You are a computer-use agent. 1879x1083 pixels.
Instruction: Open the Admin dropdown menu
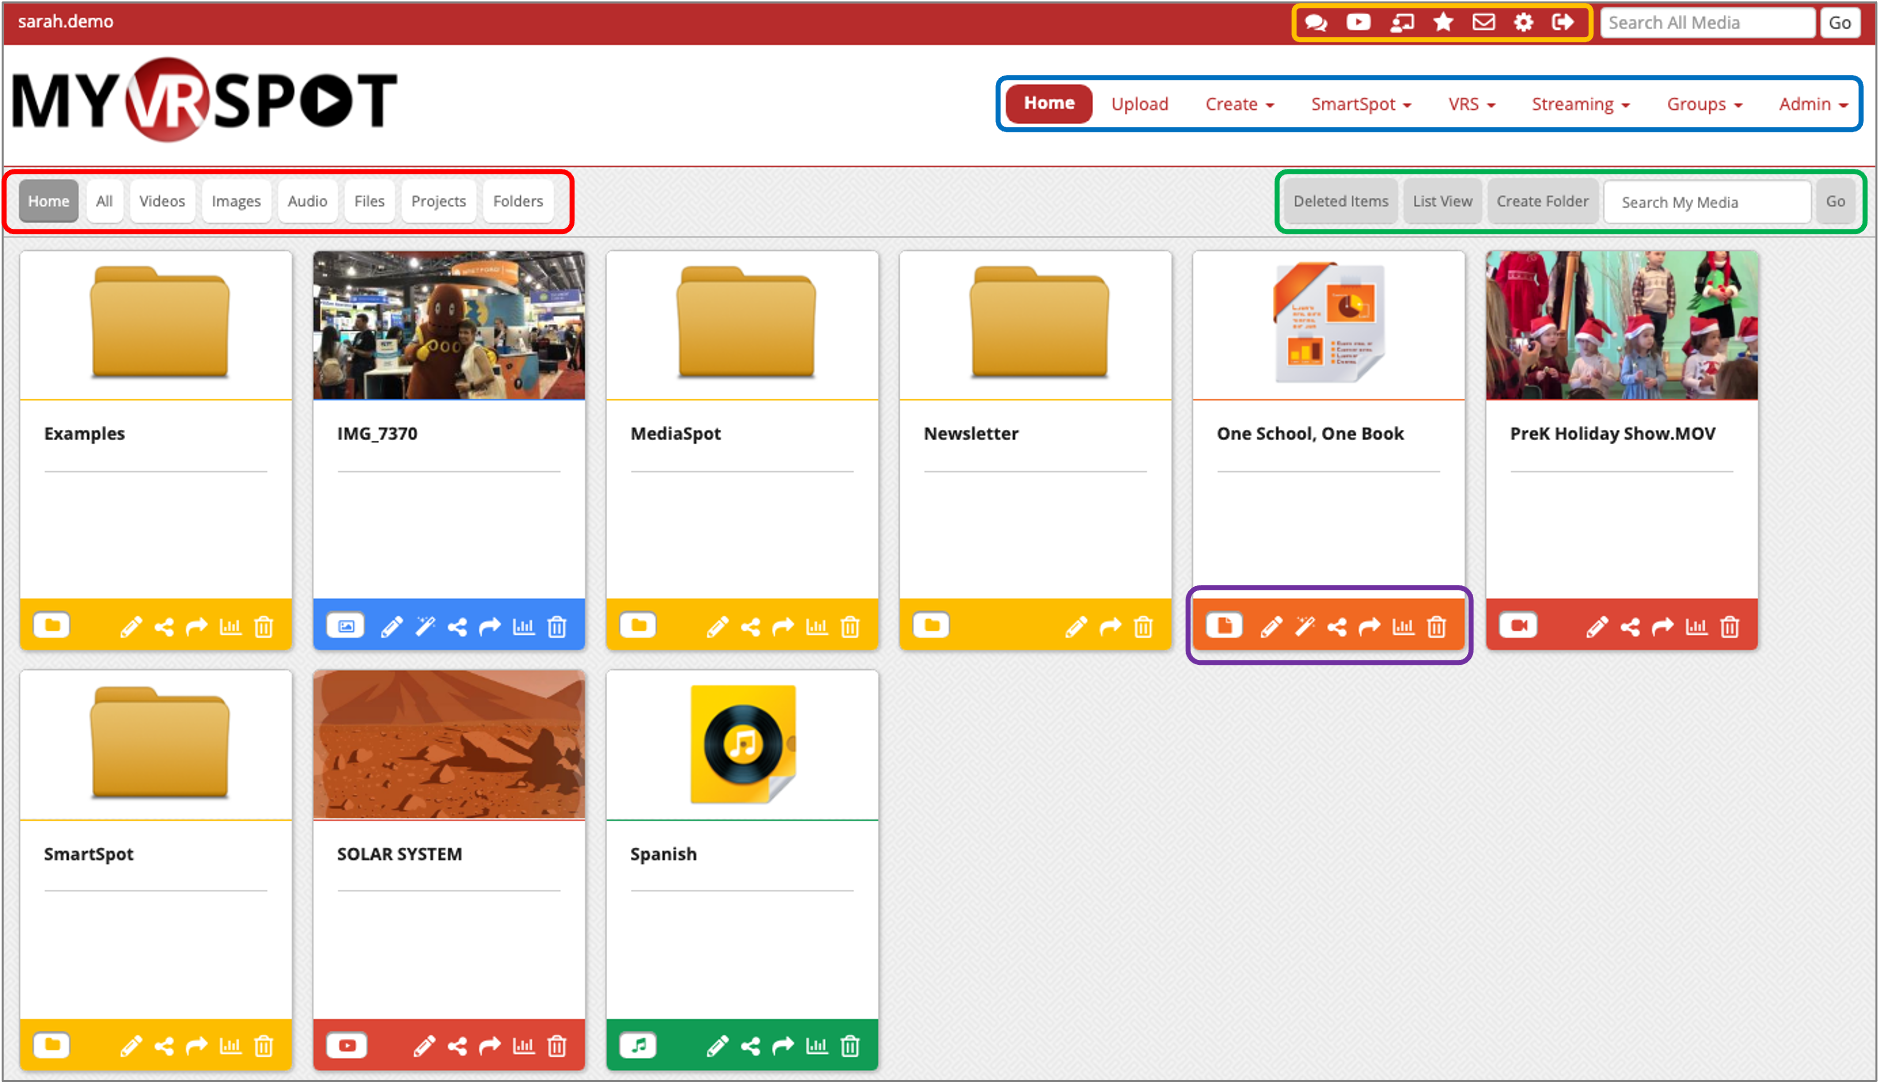[1813, 104]
